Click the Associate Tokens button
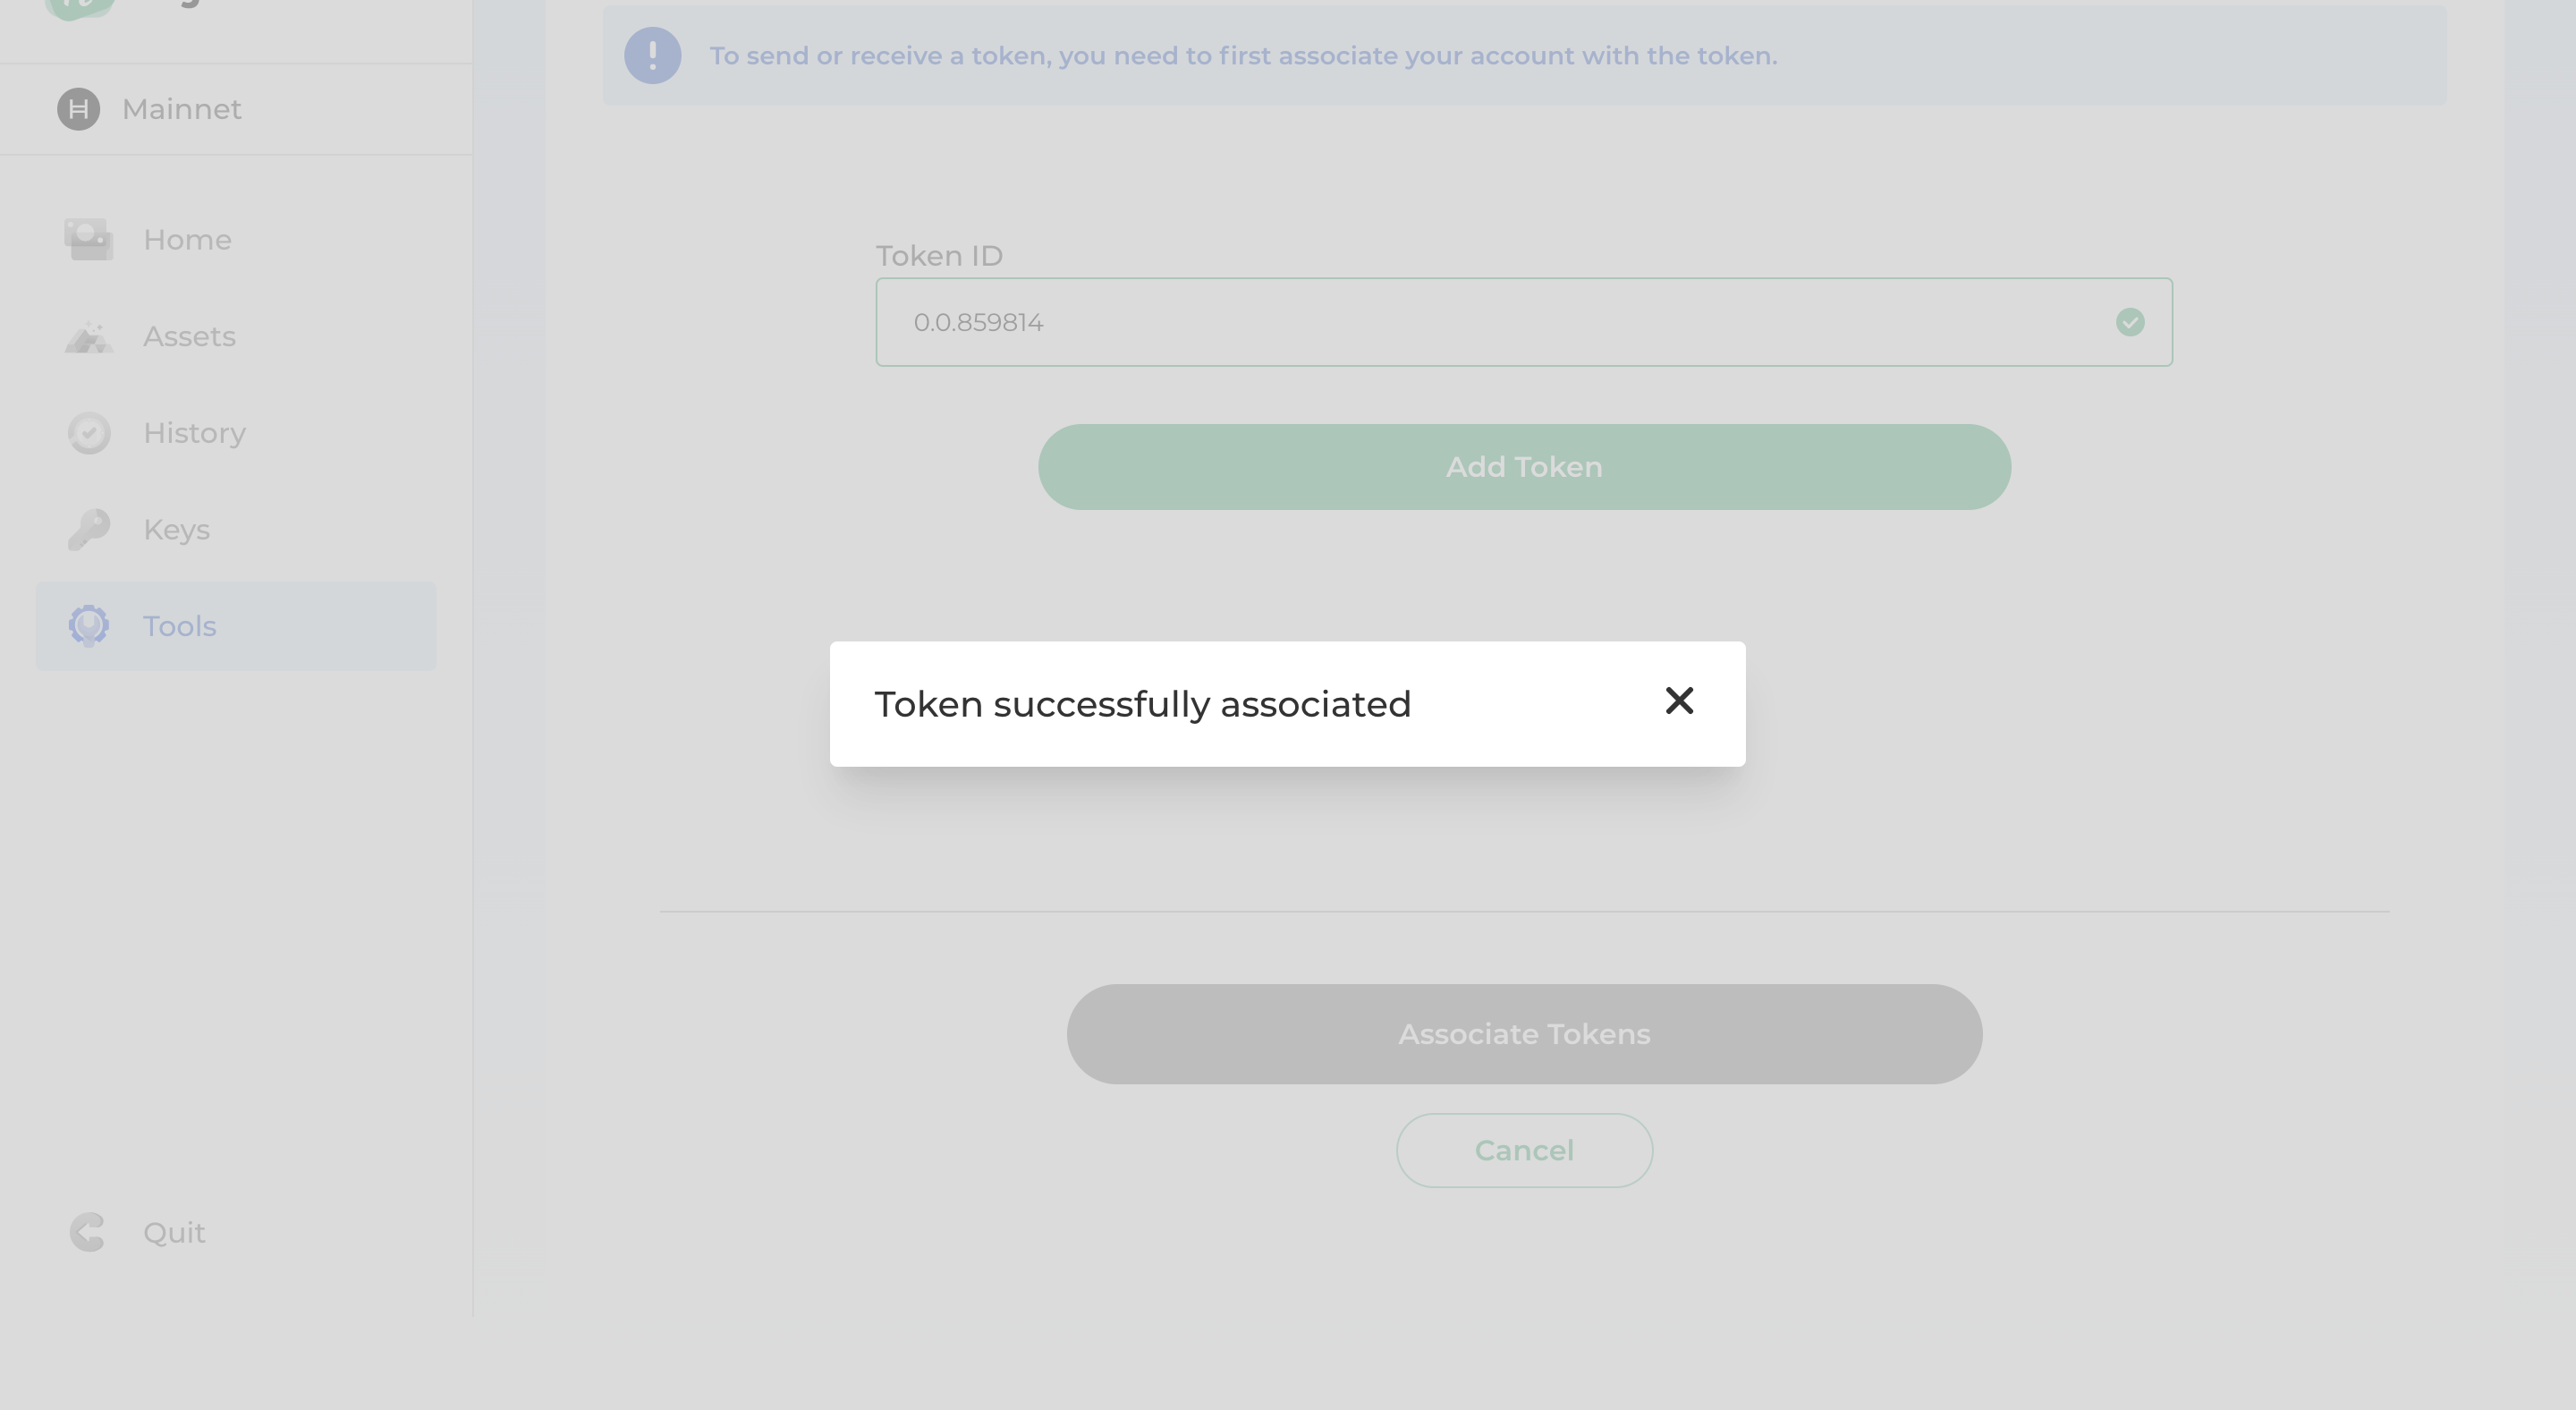Viewport: 2576px width, 1410px height. [x=1524, y=1034]
